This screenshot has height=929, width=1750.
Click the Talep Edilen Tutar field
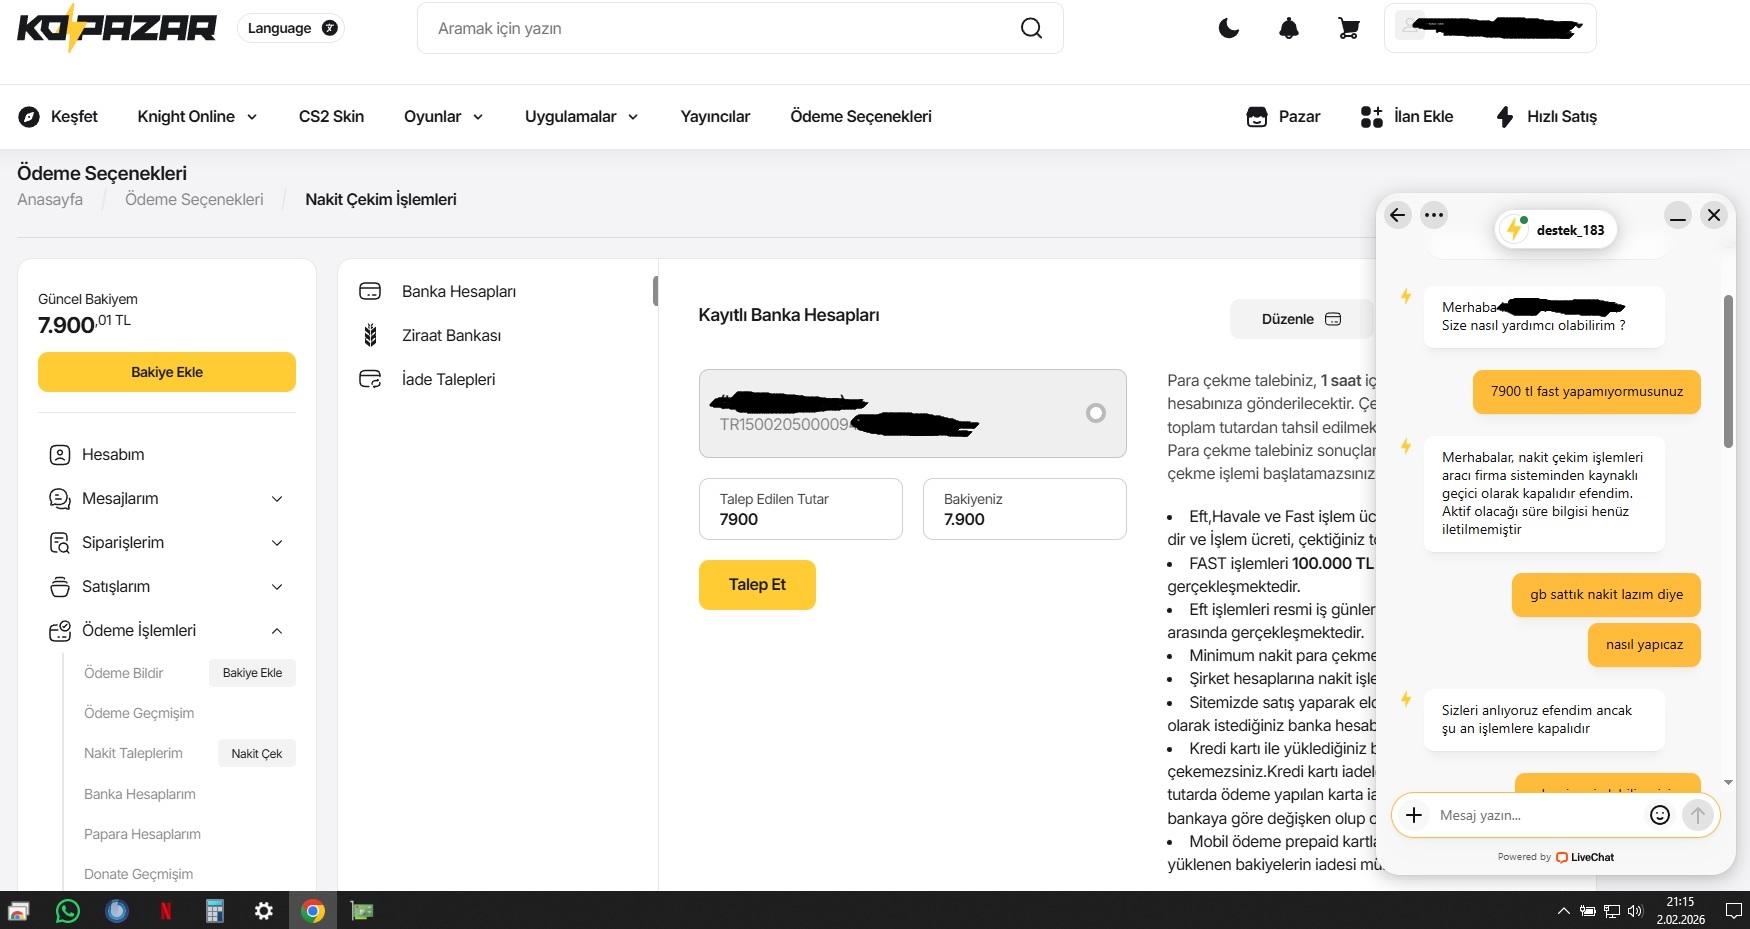tap(801, 509)
